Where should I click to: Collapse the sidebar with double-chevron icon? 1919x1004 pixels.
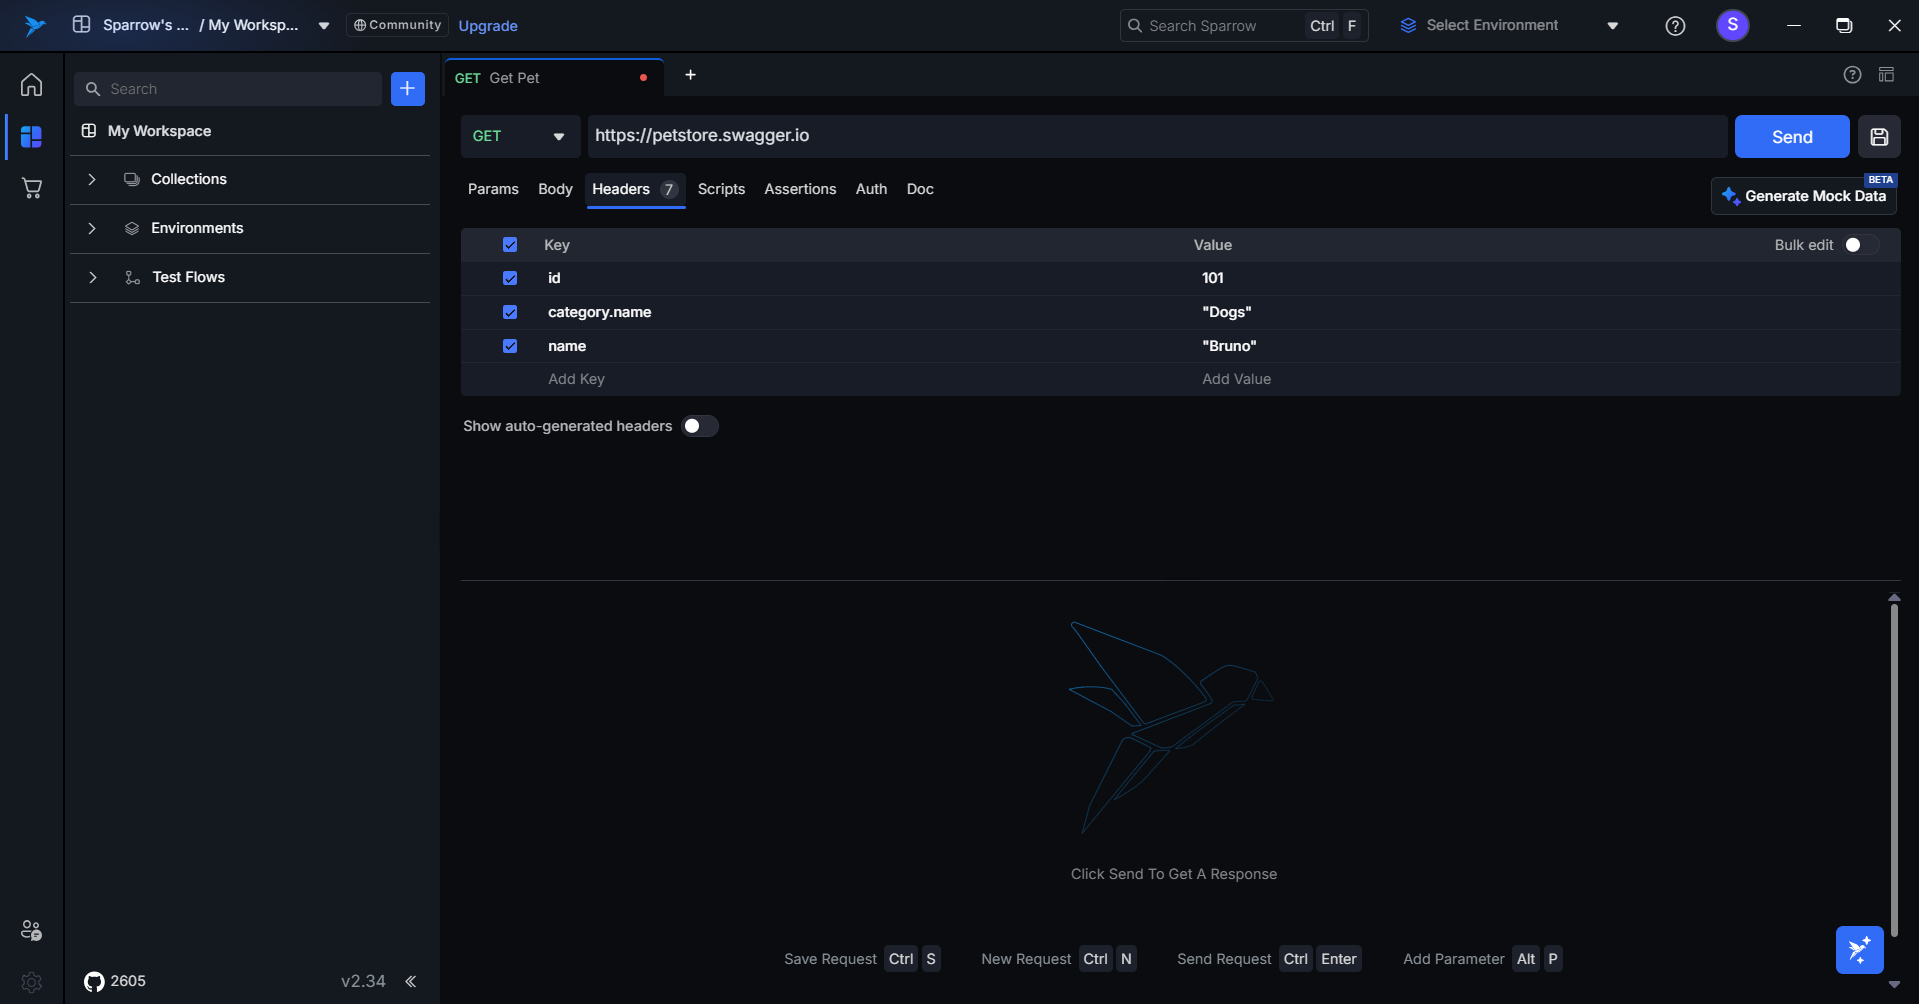[410, 981]
